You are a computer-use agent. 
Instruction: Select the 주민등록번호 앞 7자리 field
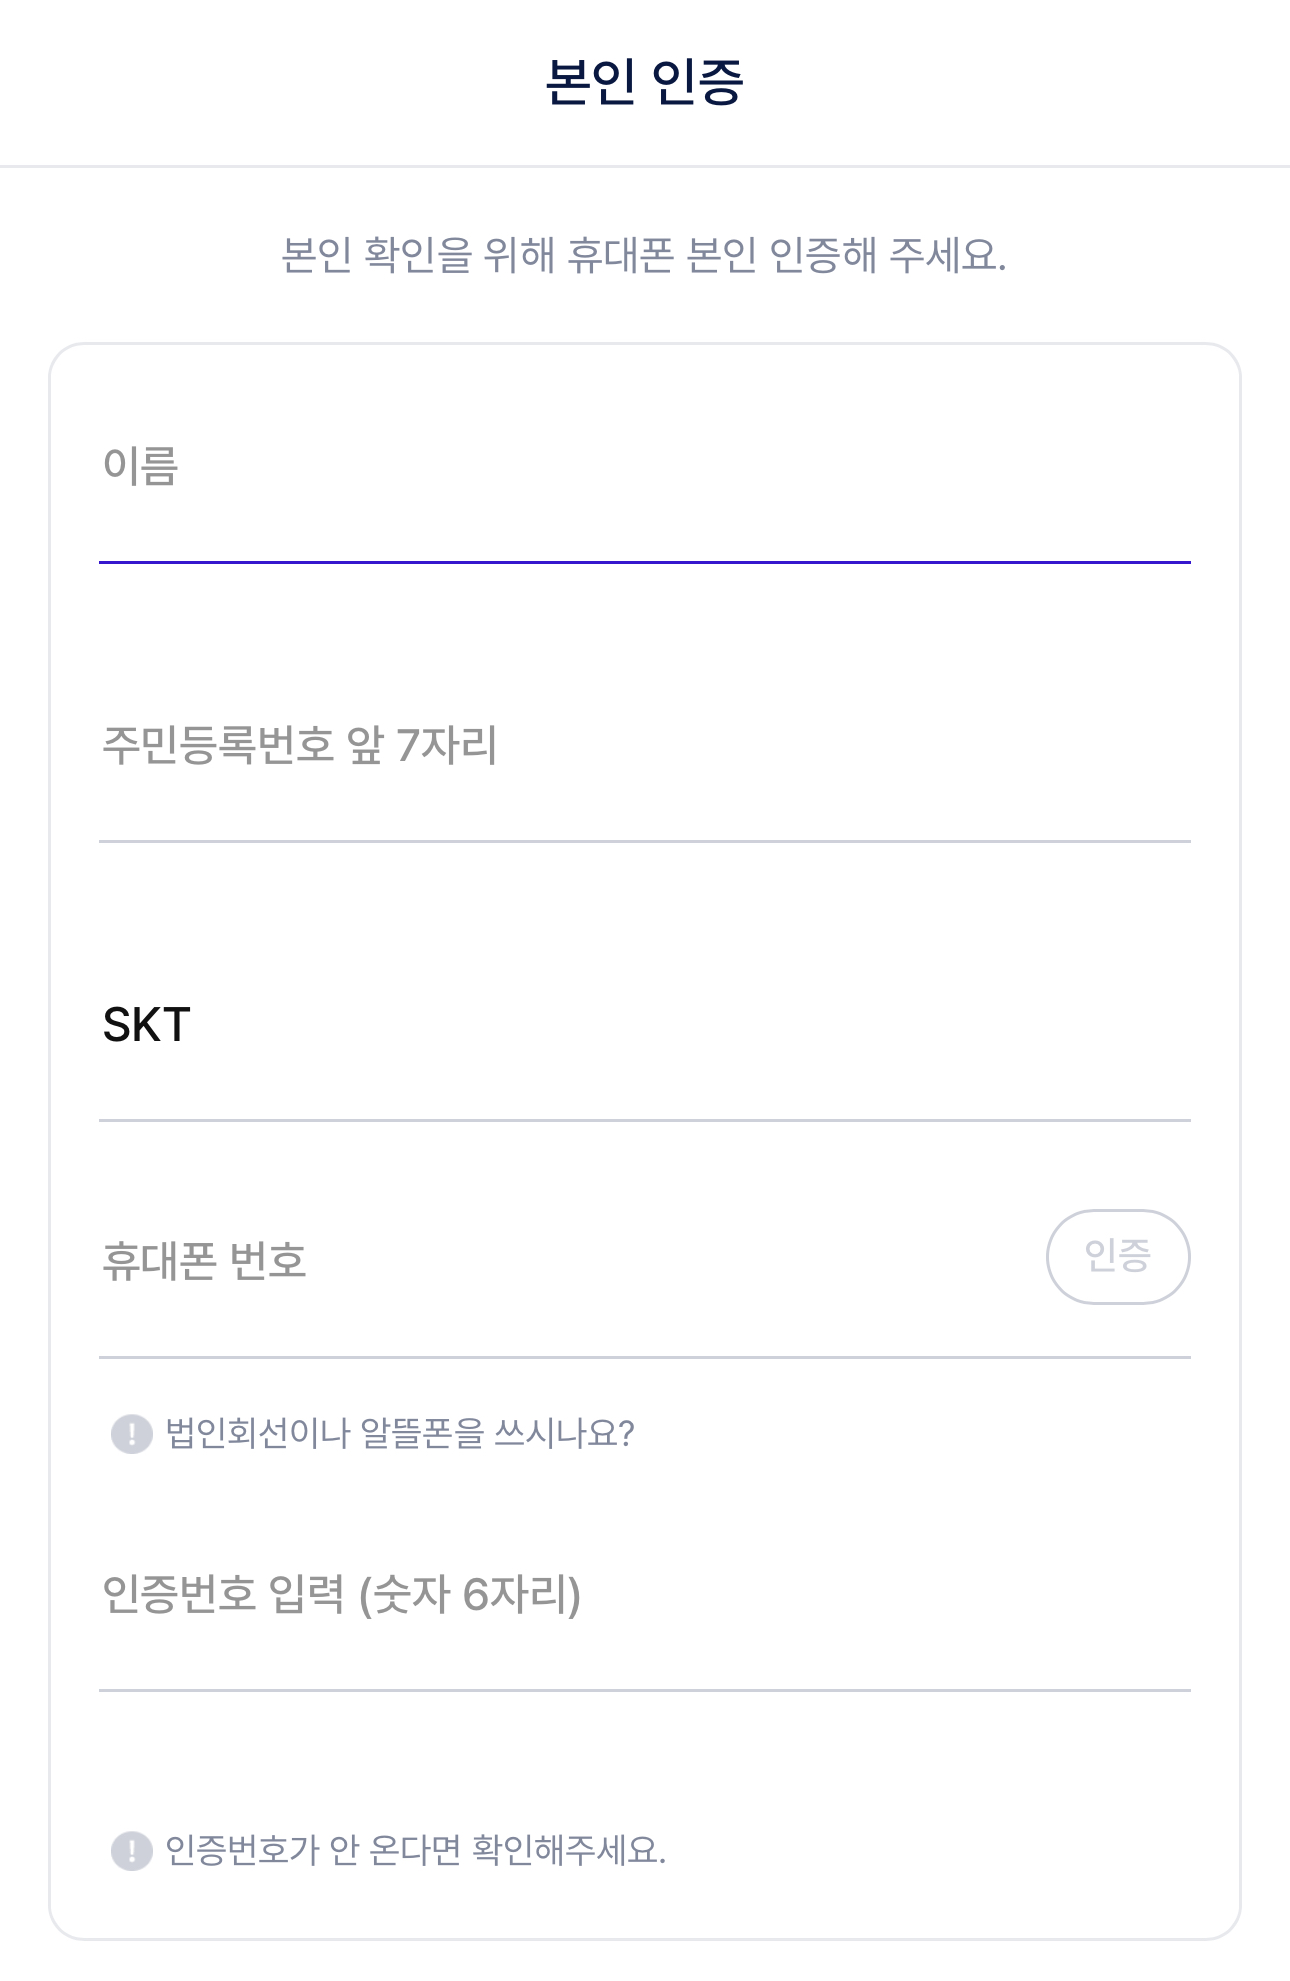coord(644,746)
